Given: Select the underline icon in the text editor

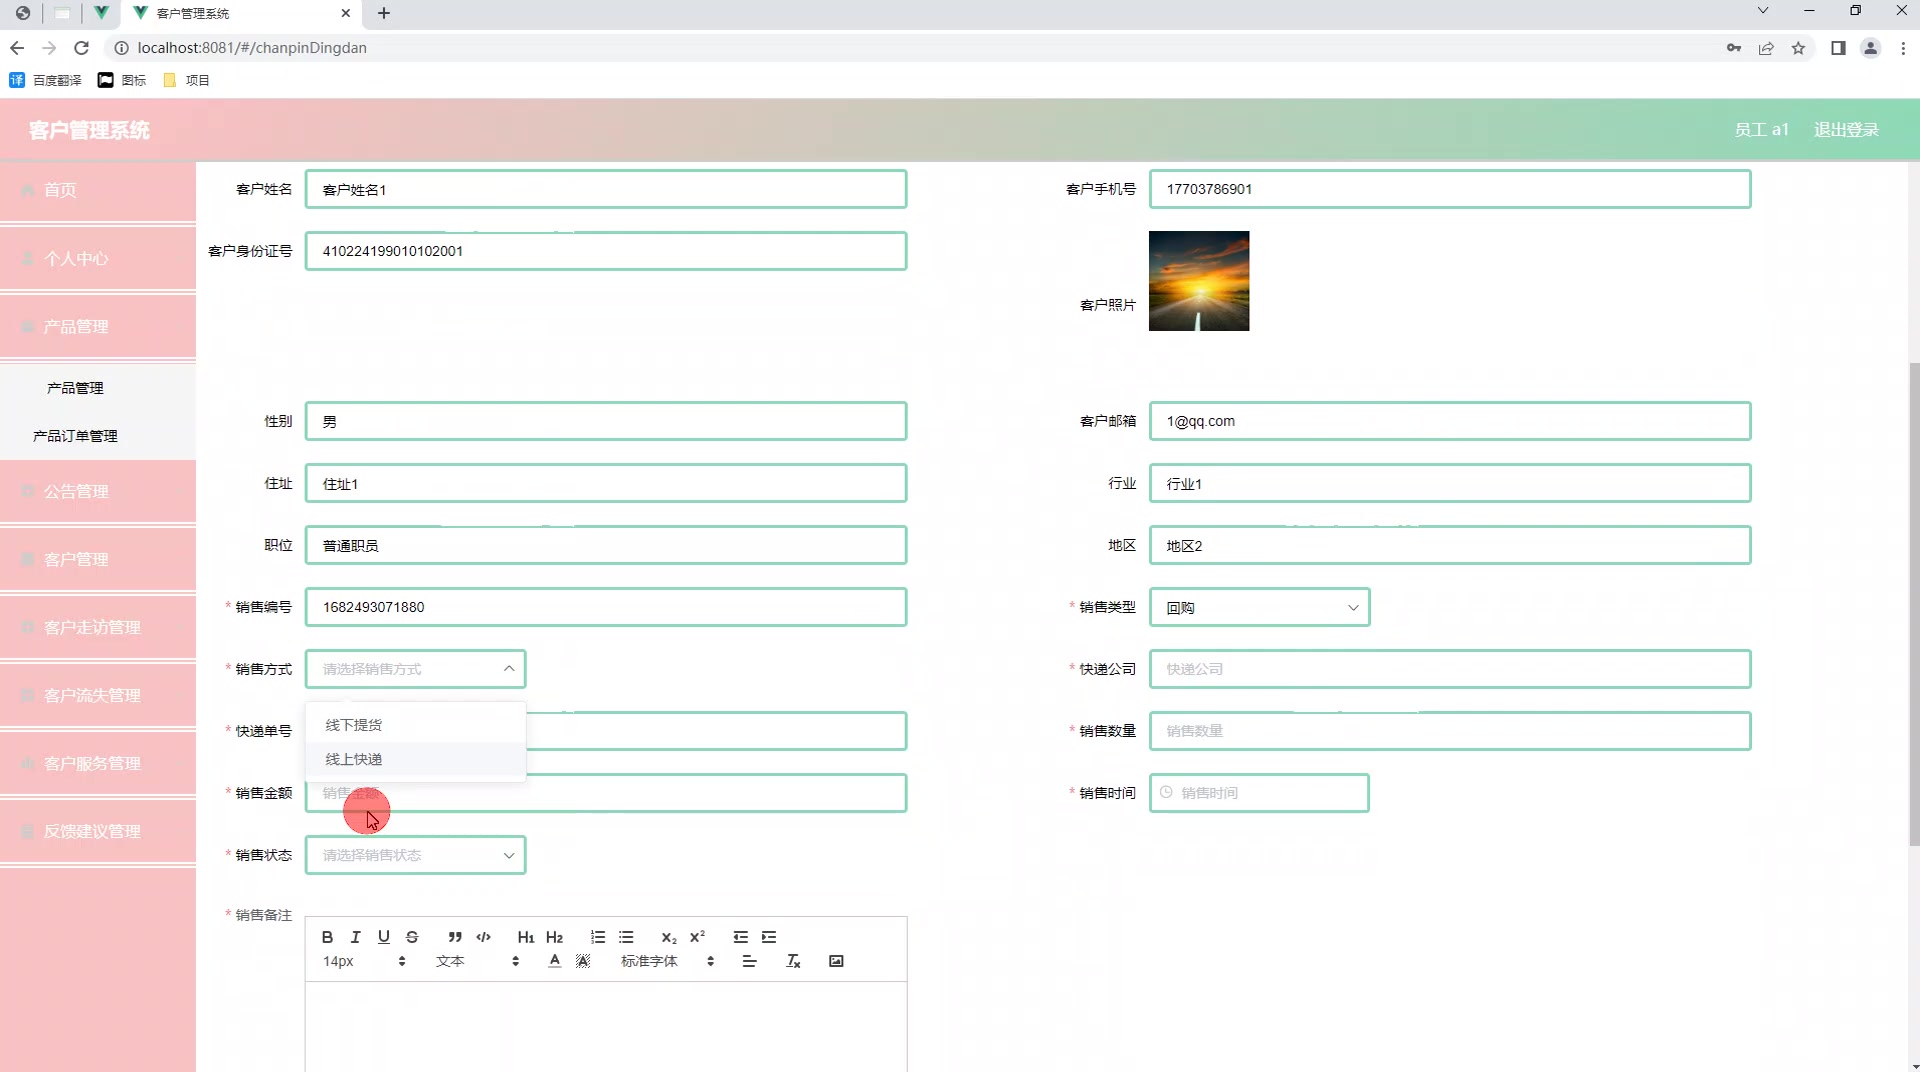Looking at the screenshot, I should tap(383, 937).
